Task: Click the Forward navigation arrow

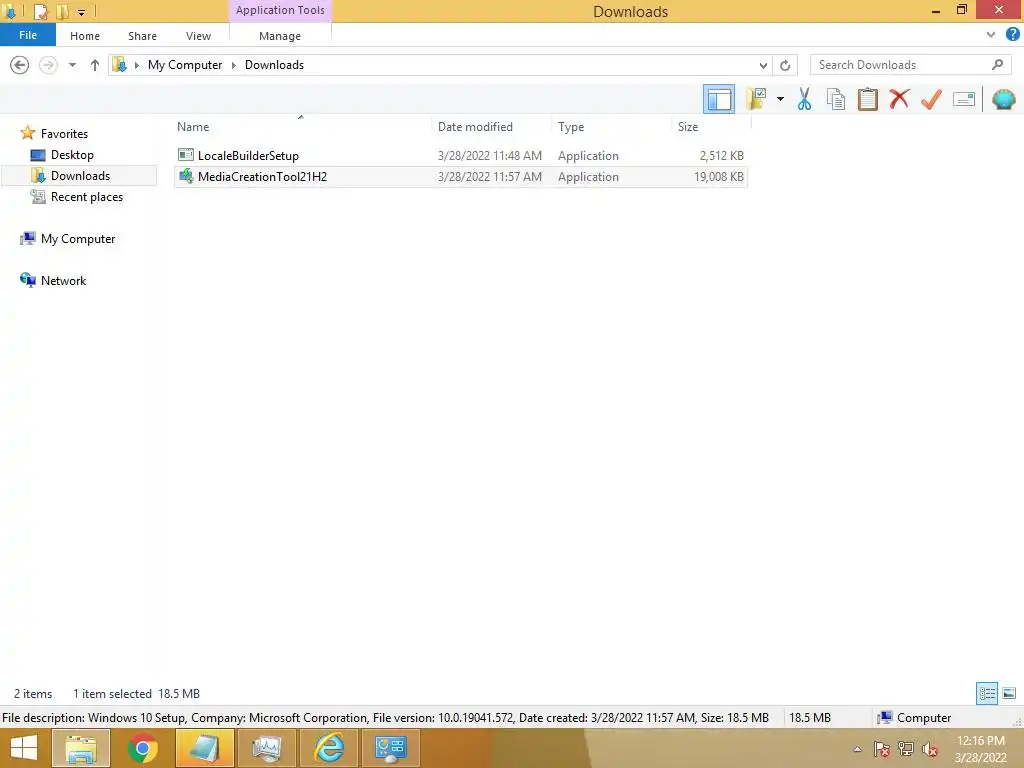Action: click(48, 65)
